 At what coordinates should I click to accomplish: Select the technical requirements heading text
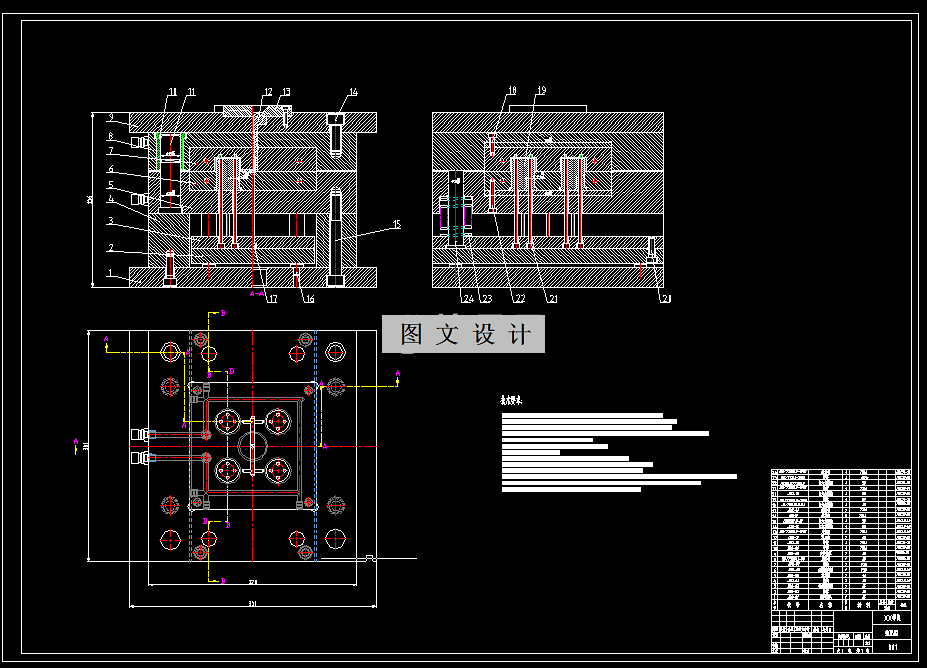coord(511,400)
